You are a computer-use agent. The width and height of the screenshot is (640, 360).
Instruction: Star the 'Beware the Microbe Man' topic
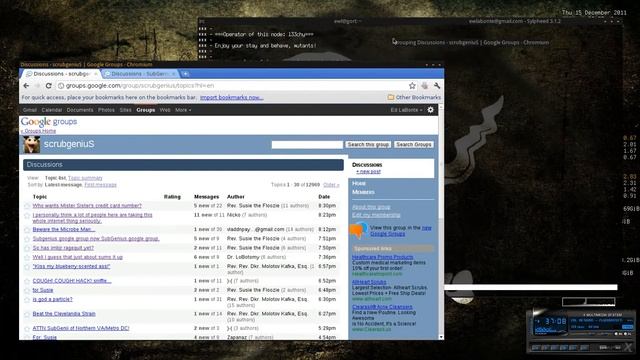(x=27, y=230)
